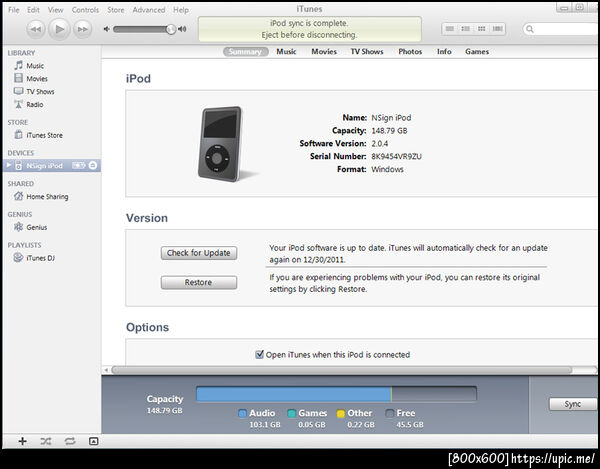
Task: Click the Check for Update button
Action: click(x=199, y=253)
